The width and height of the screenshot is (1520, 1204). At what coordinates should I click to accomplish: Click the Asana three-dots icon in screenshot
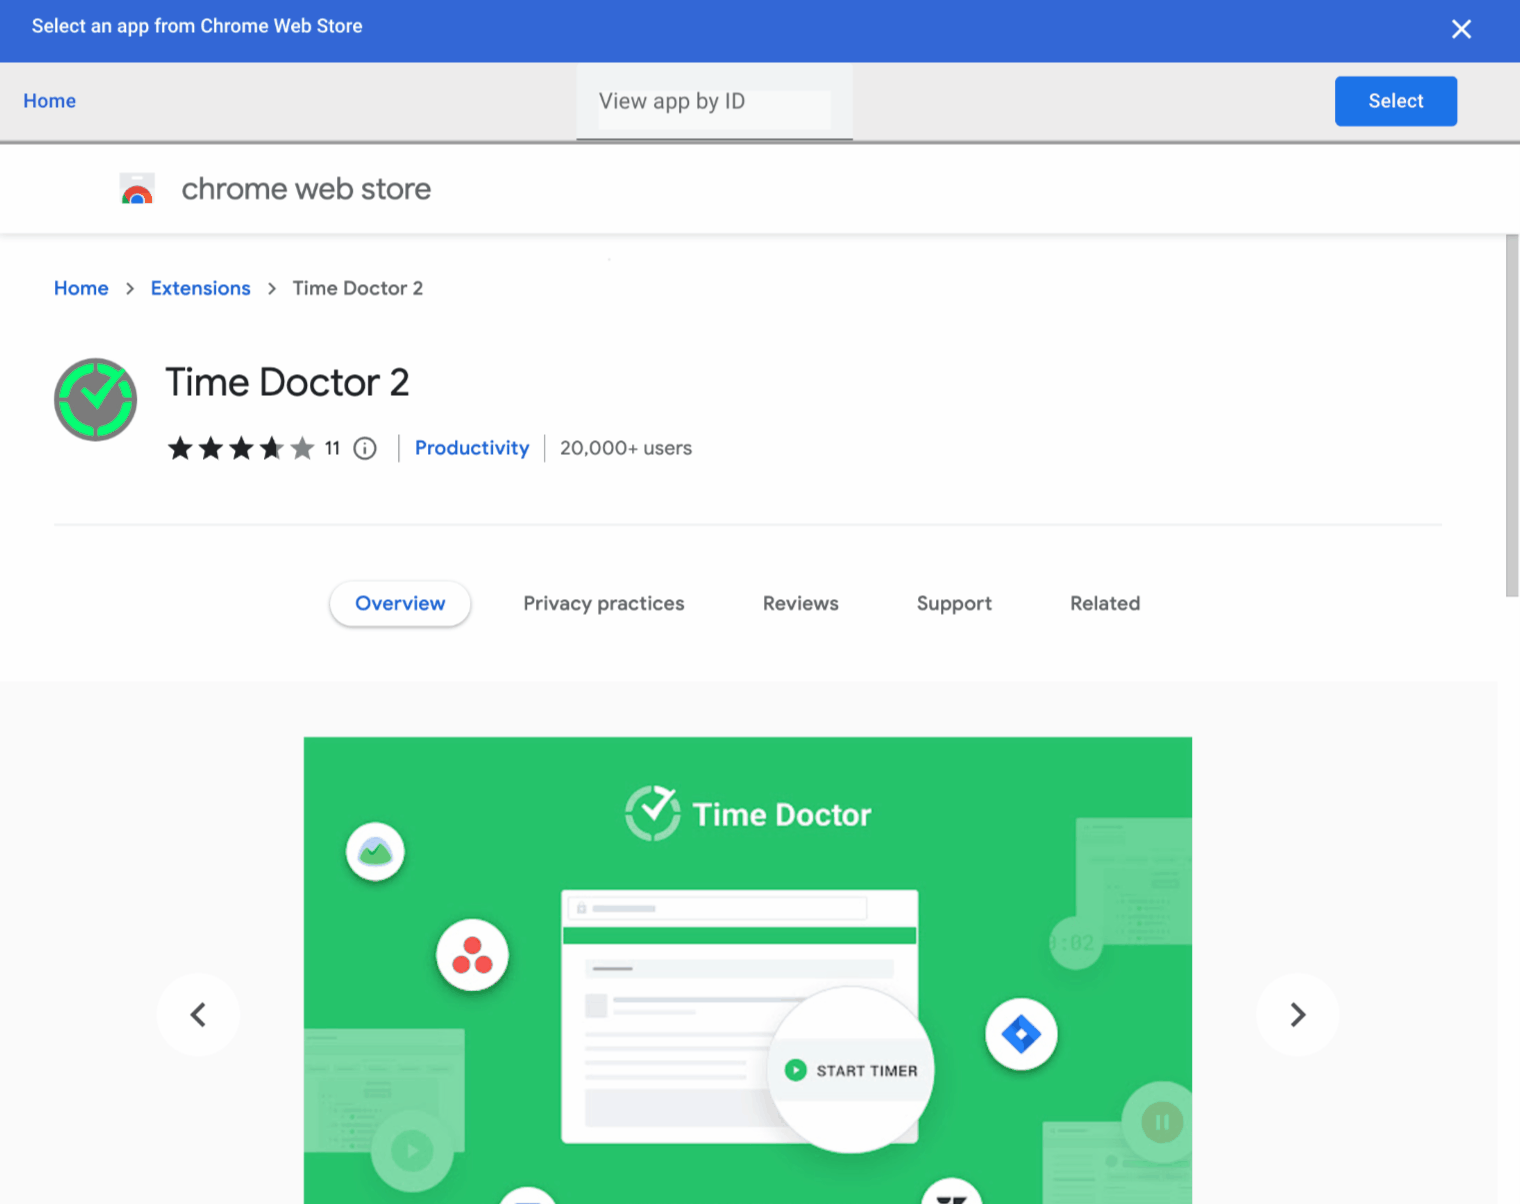(472, 955)
